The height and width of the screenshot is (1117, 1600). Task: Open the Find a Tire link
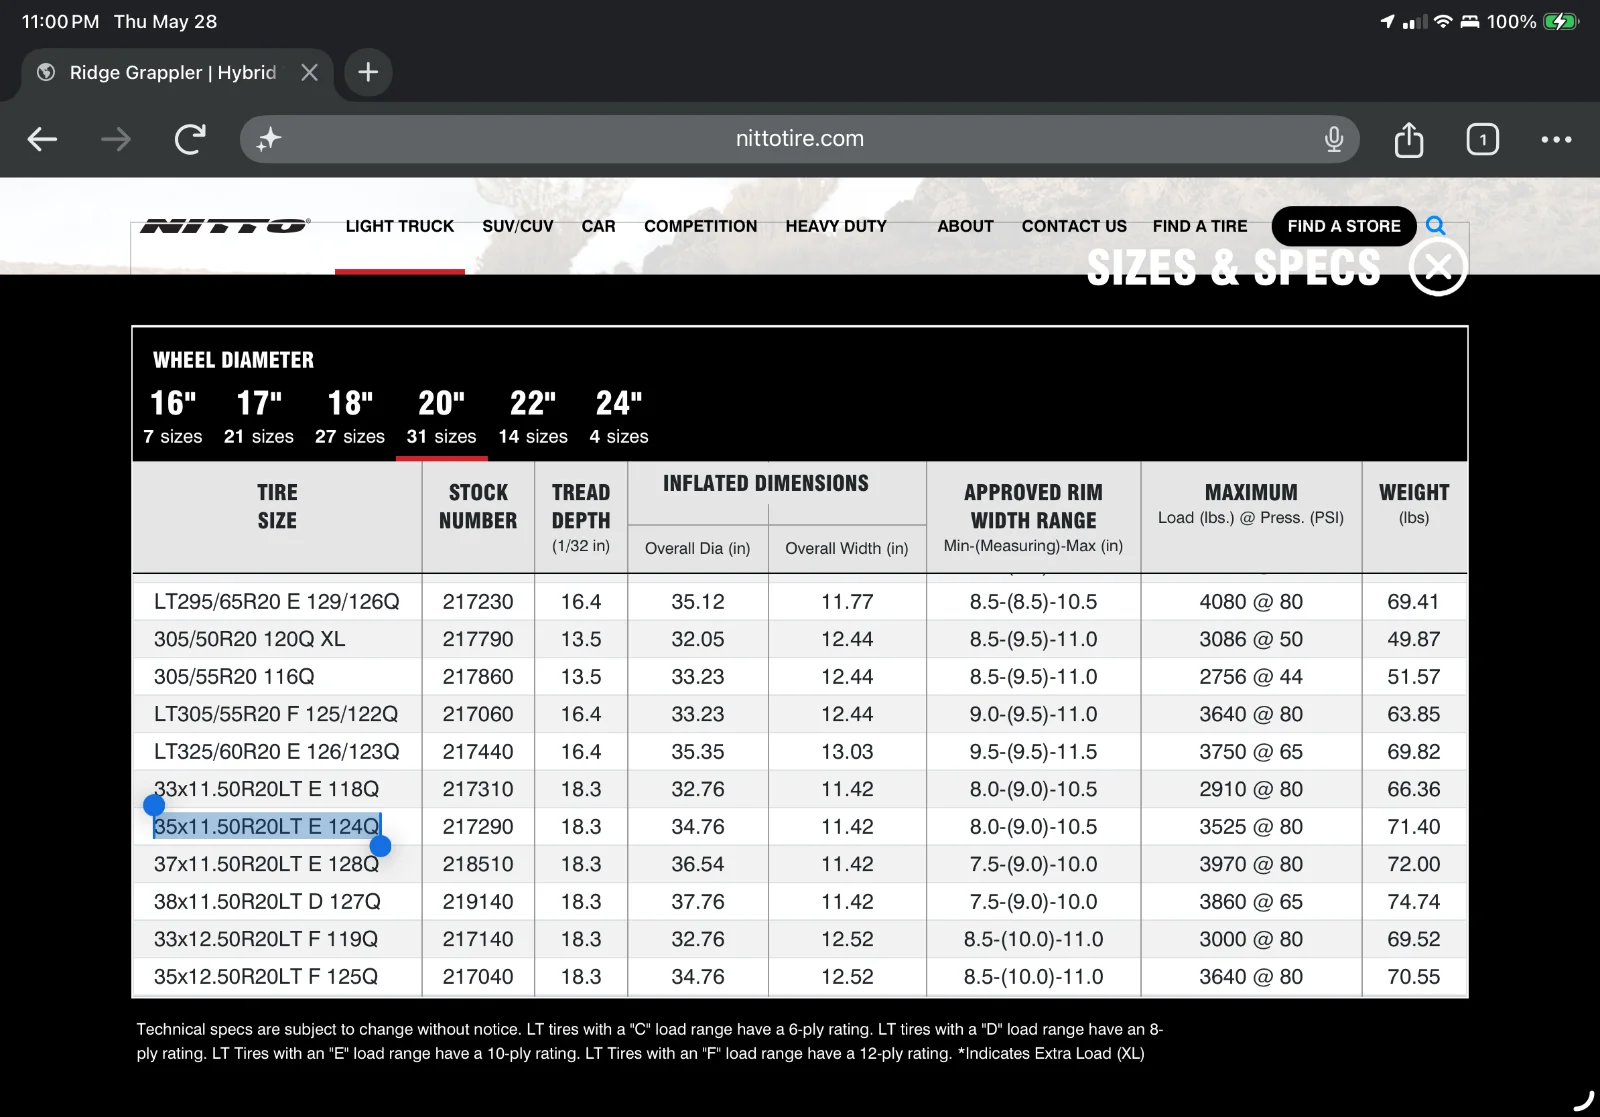click(1200, 226)
